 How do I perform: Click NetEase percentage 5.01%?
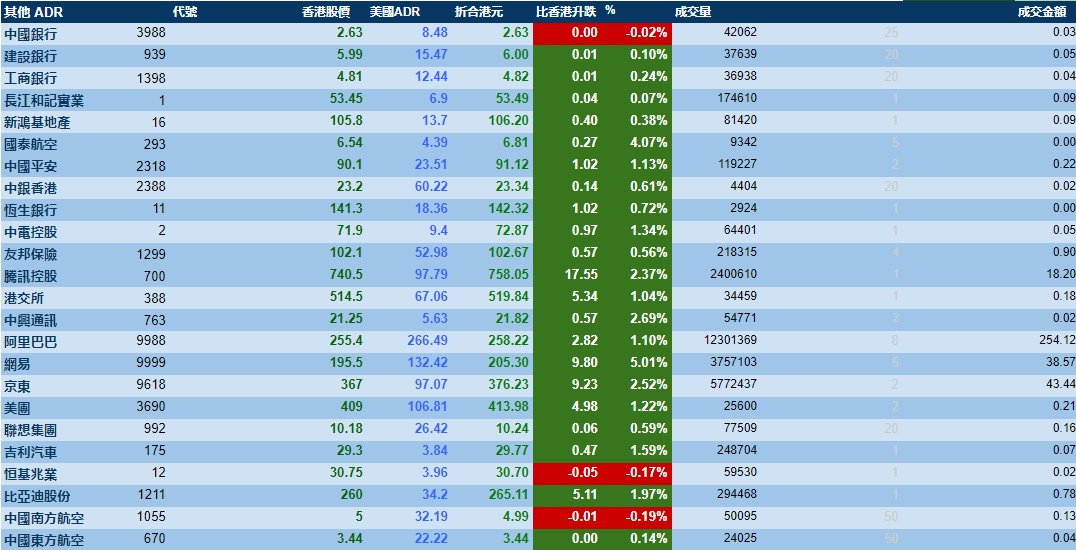648,362
